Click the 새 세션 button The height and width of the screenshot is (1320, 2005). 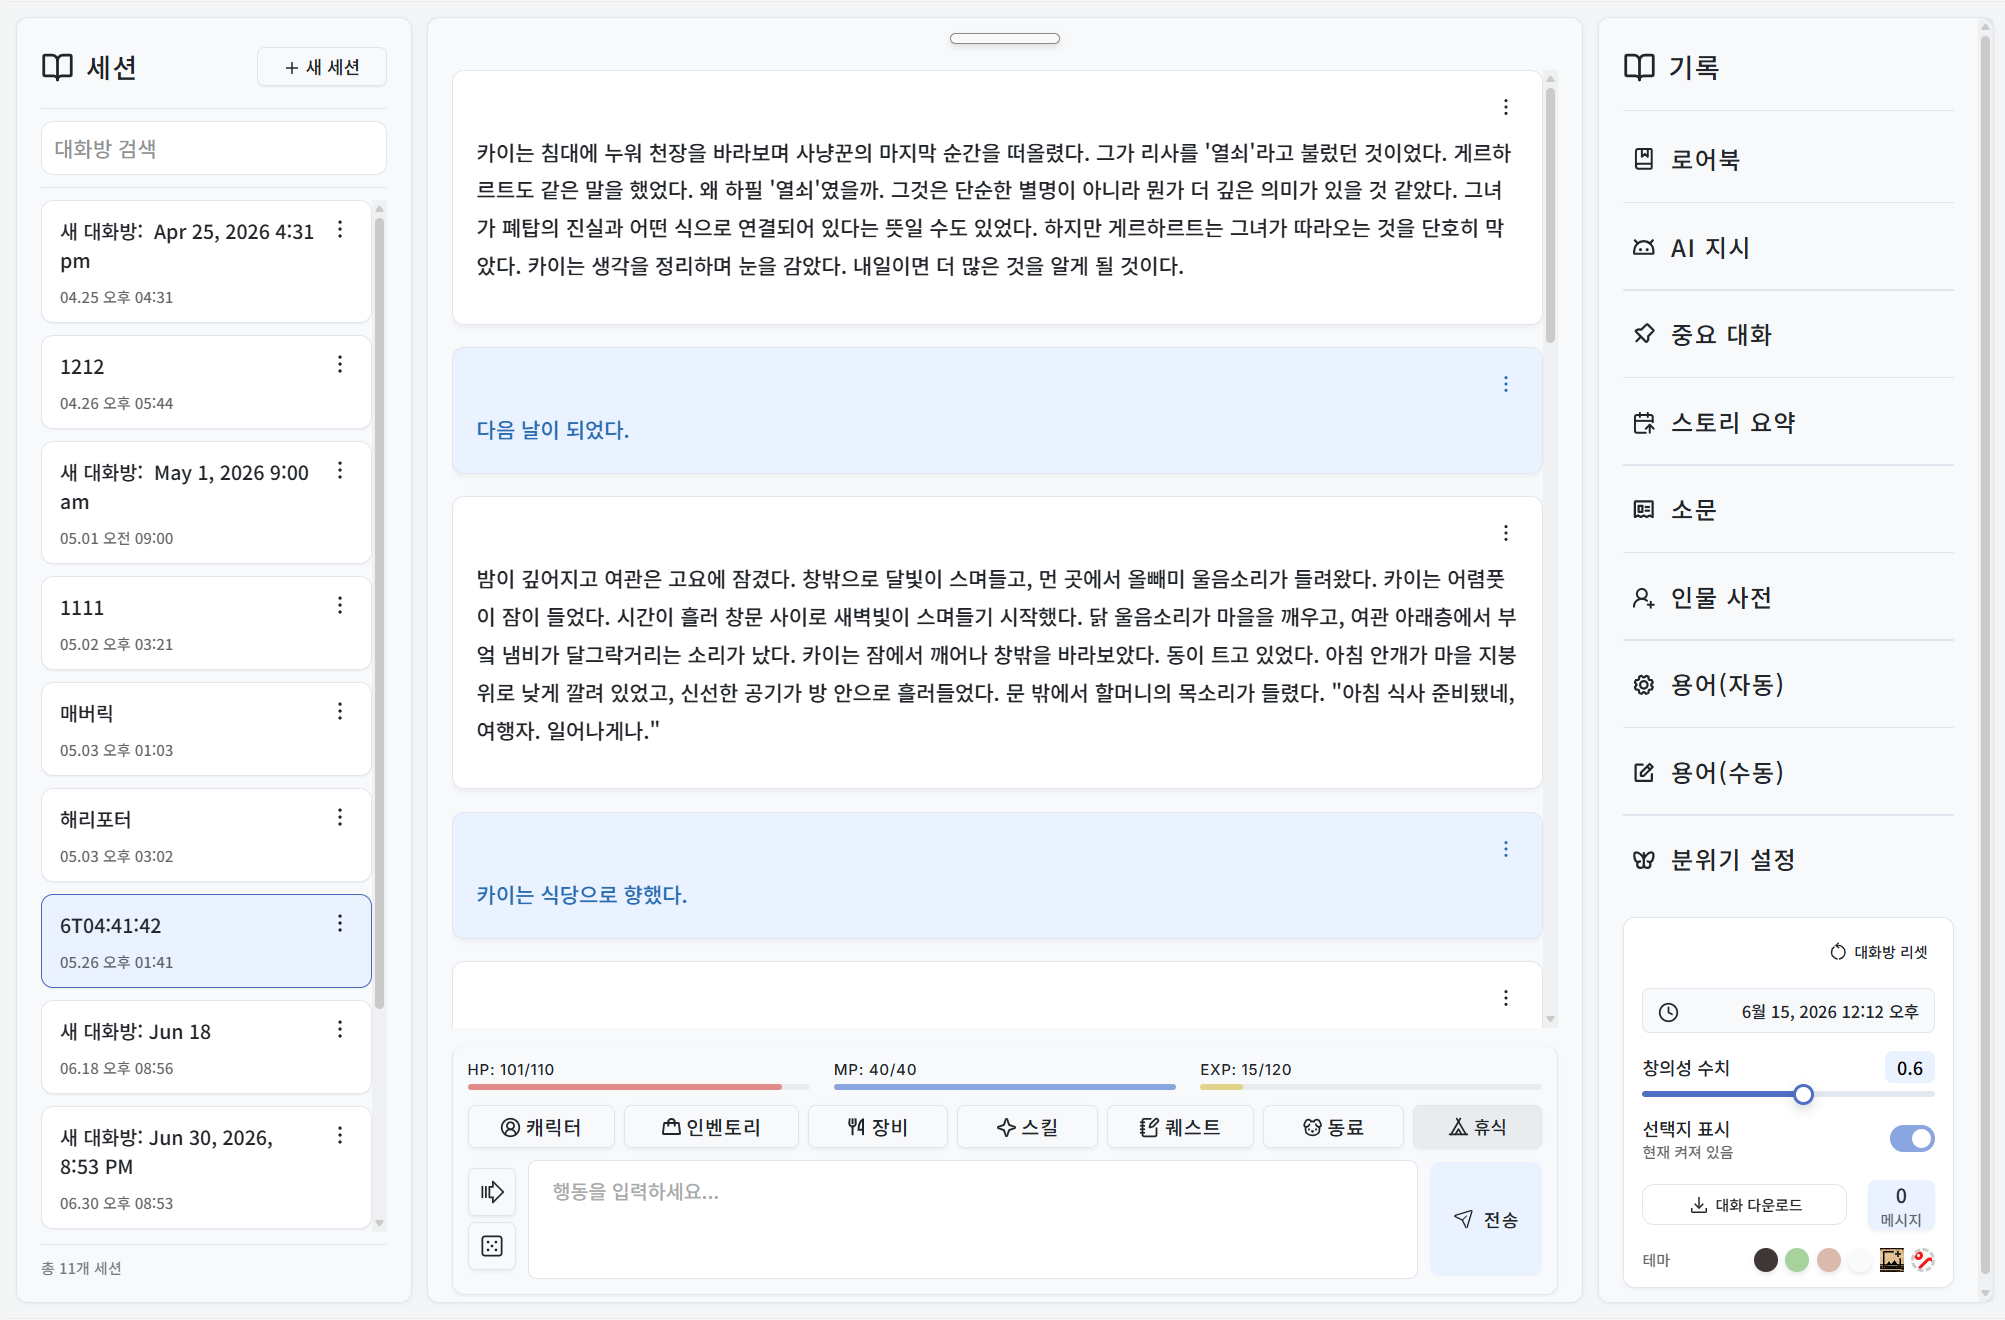coord(322,67)
